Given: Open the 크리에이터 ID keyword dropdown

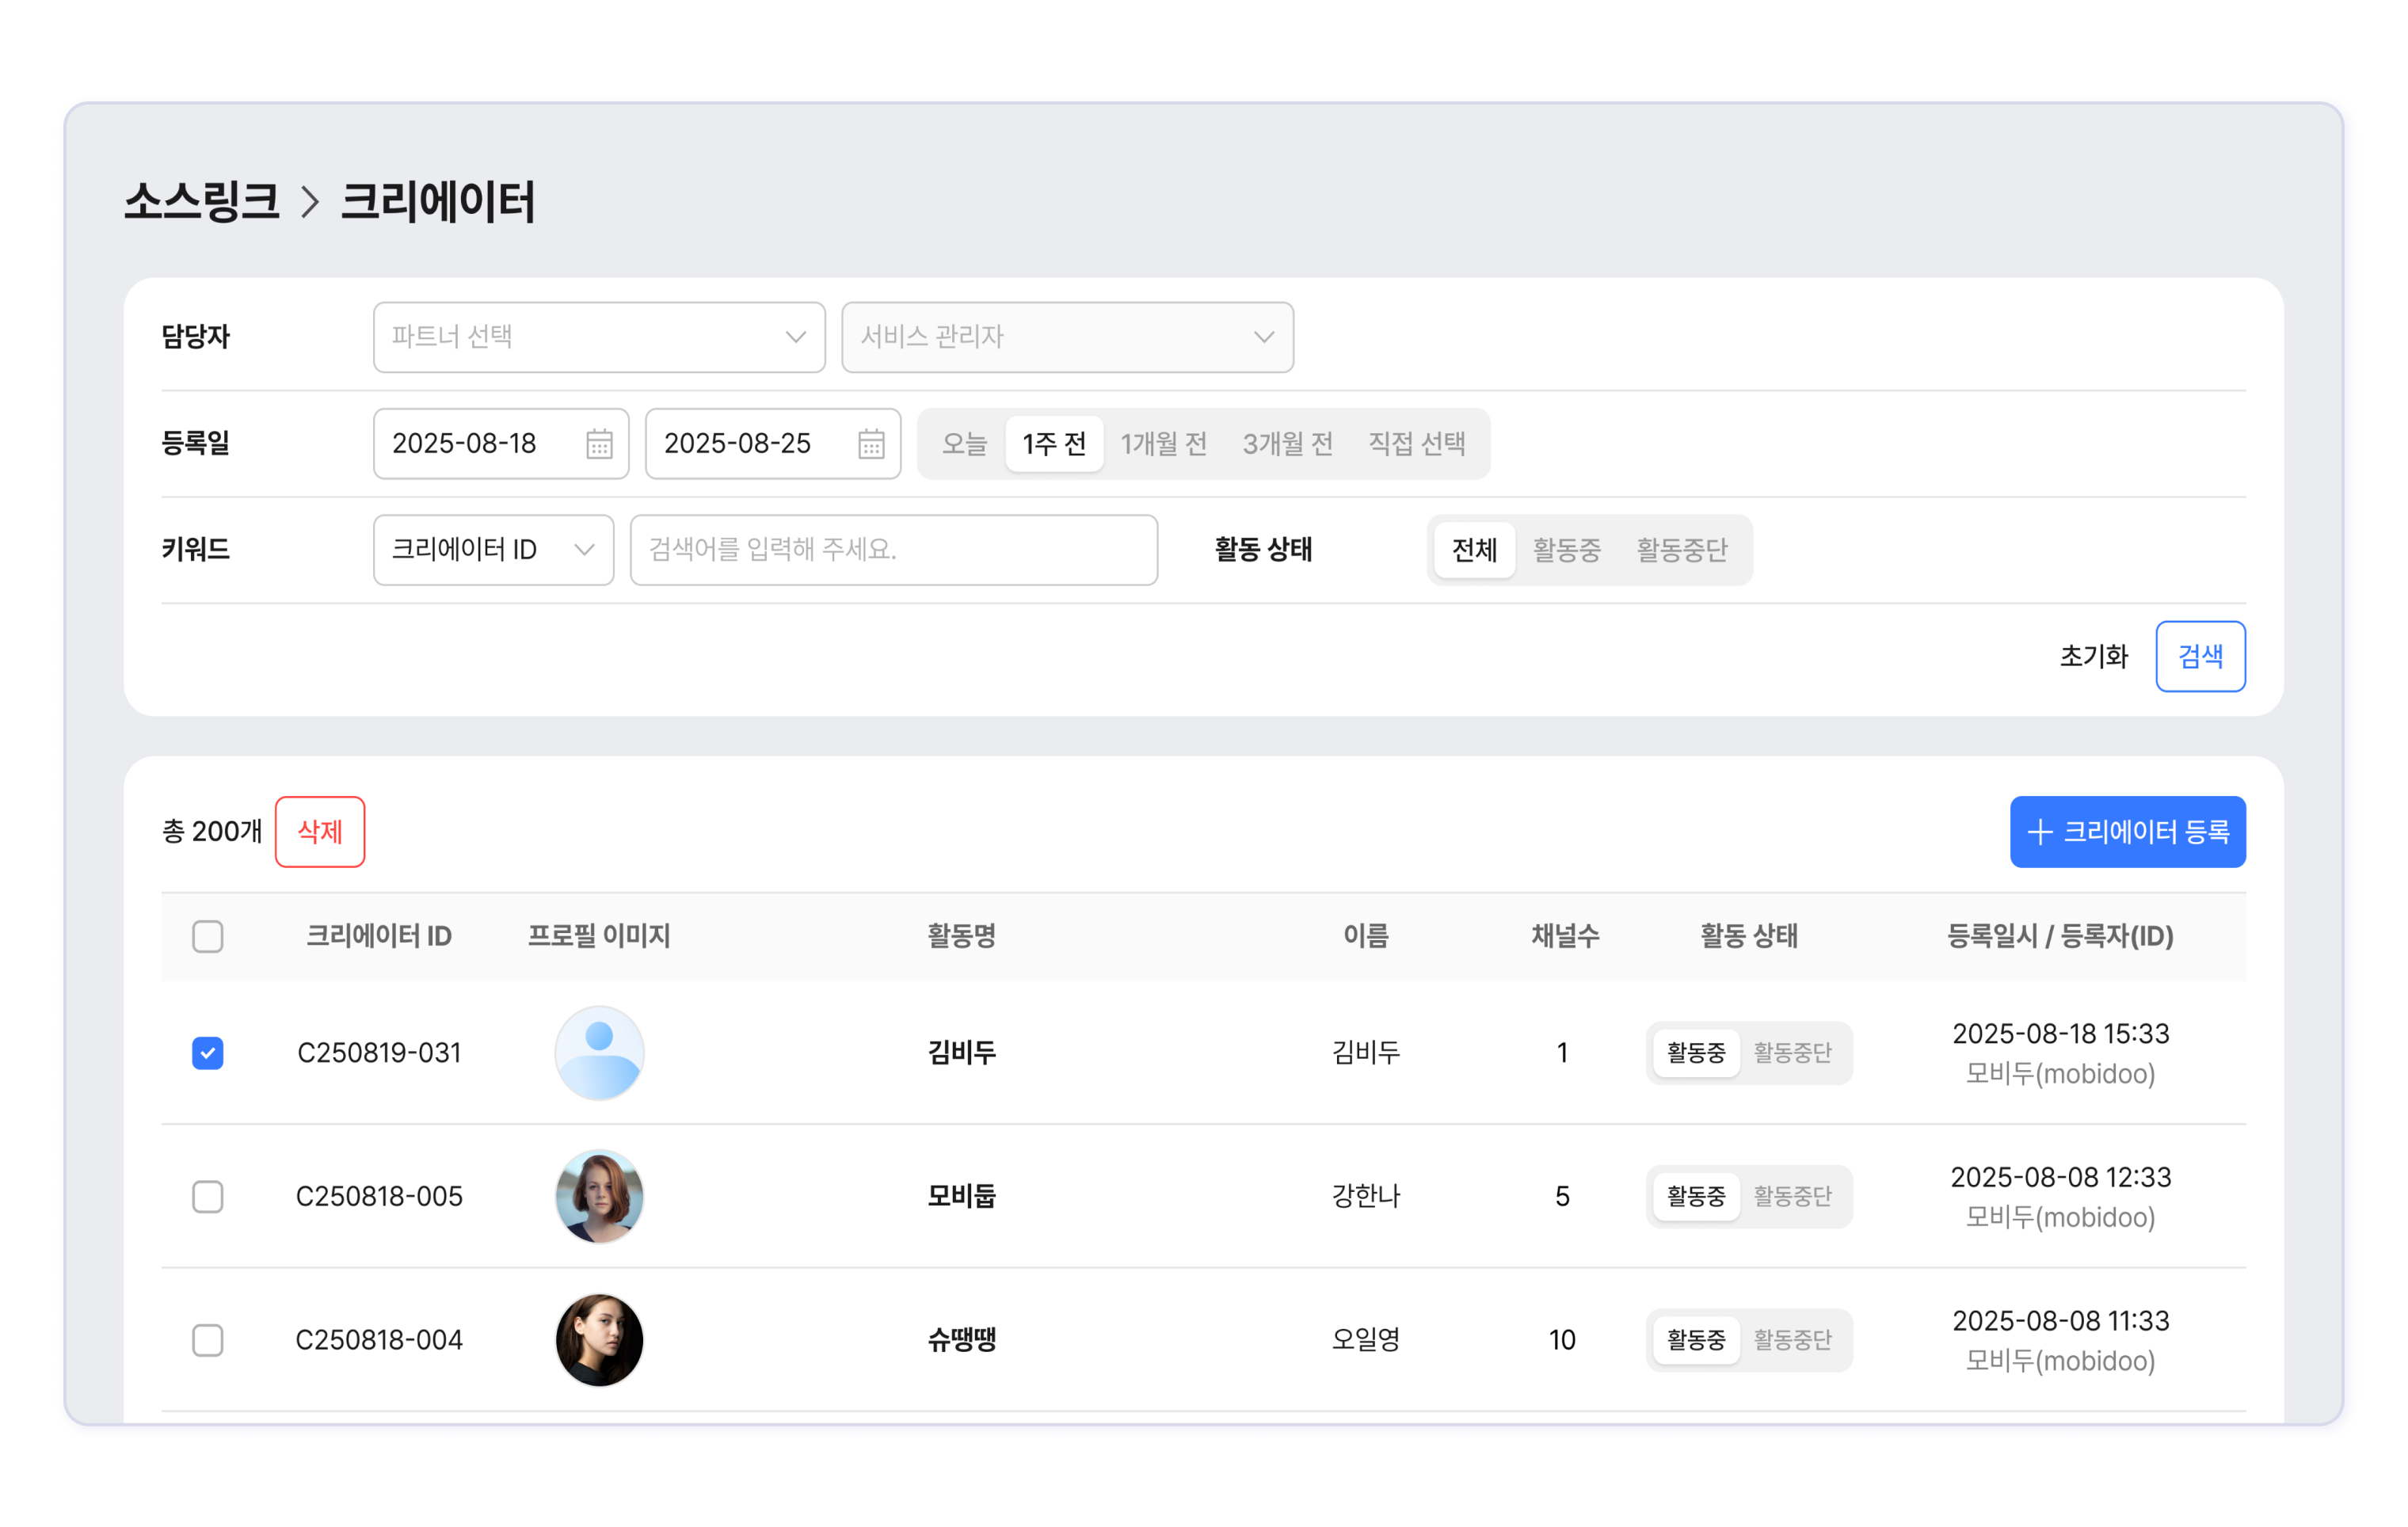Looking at the screenshot, I should click(x=493, y=550).
